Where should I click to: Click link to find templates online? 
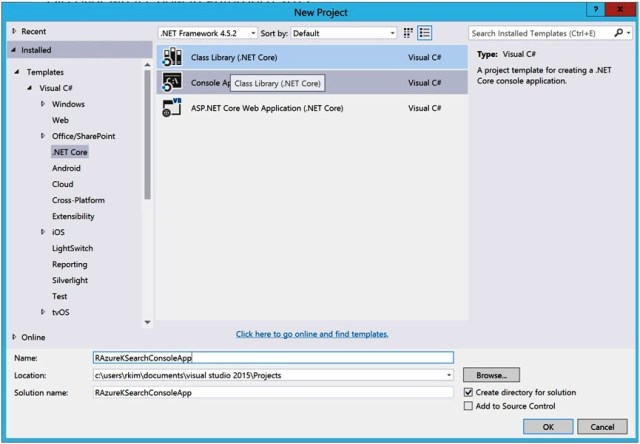point(312,334)
